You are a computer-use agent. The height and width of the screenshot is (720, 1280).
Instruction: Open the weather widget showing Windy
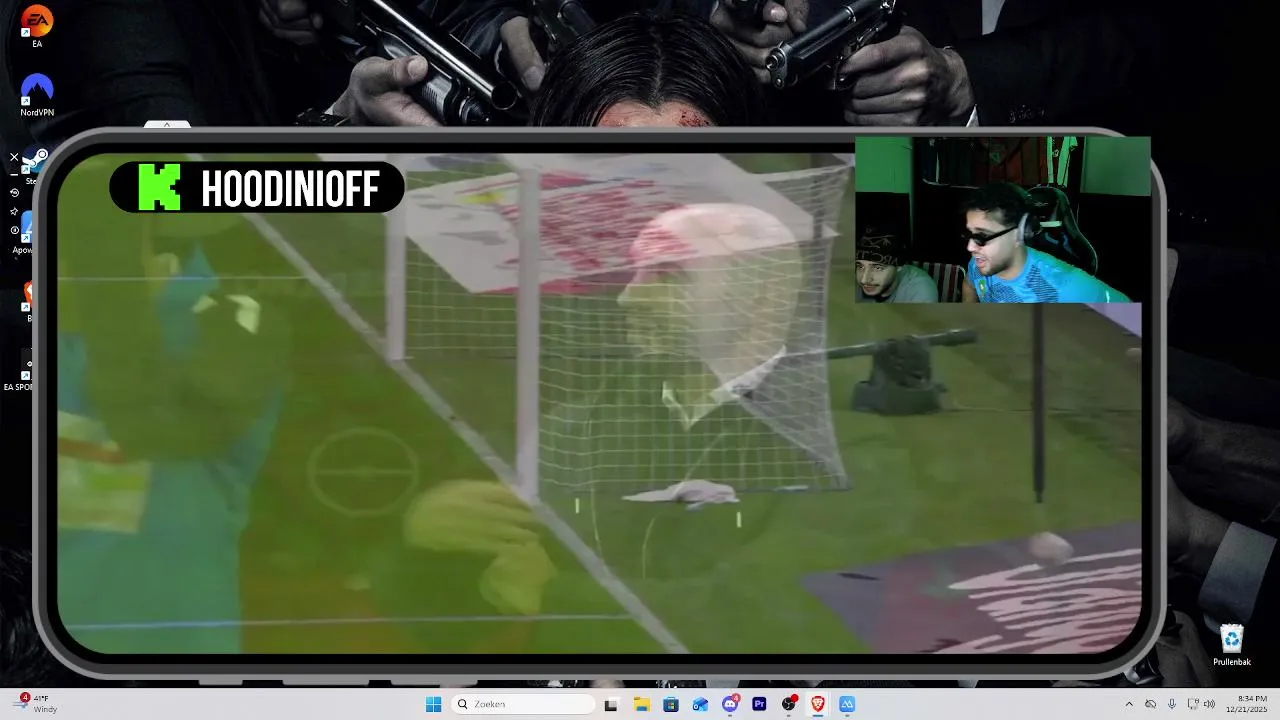click(x=36, y=703)
